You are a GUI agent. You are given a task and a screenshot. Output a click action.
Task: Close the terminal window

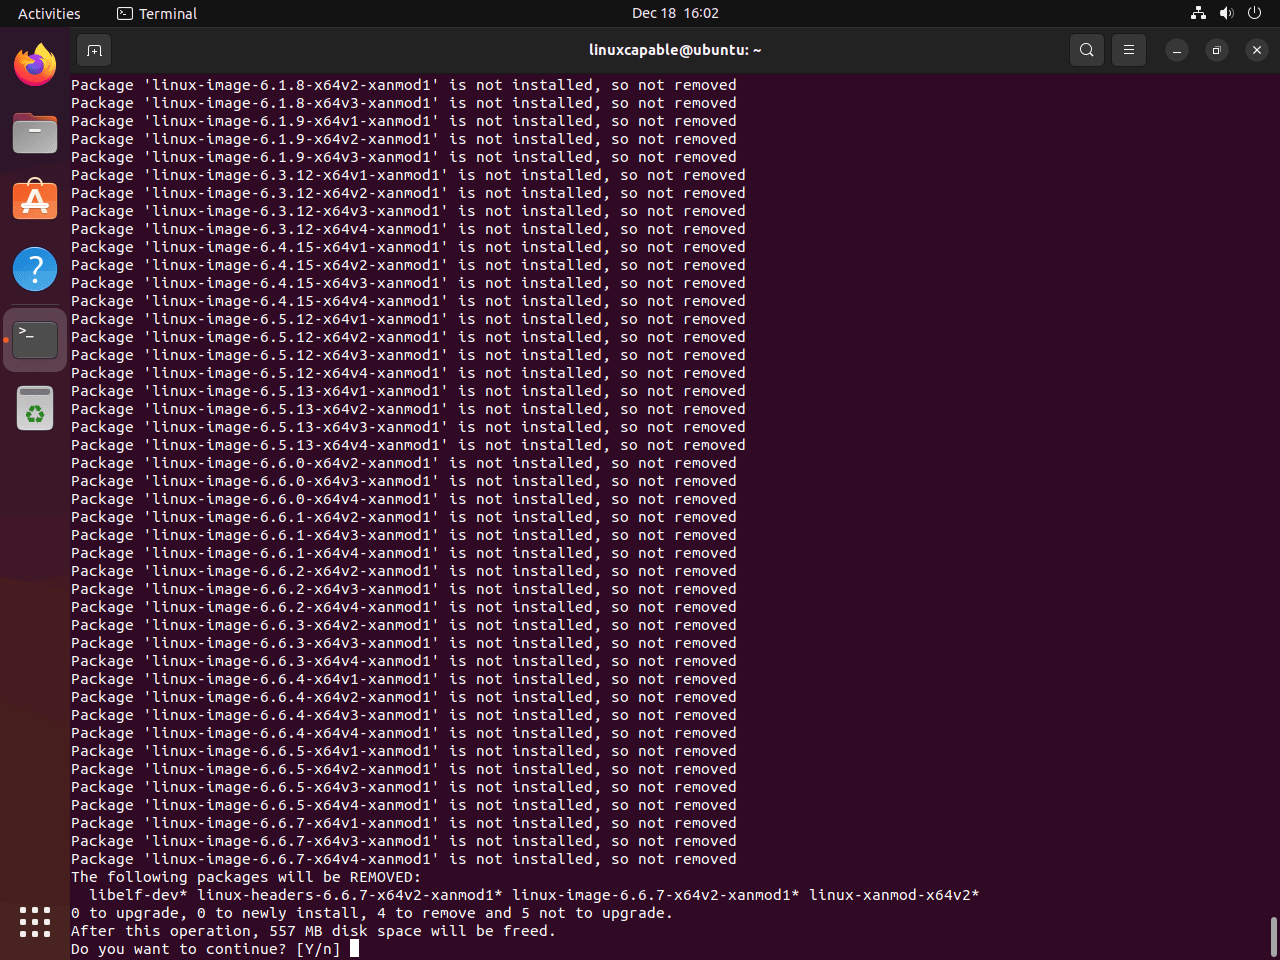point(1257,50)
